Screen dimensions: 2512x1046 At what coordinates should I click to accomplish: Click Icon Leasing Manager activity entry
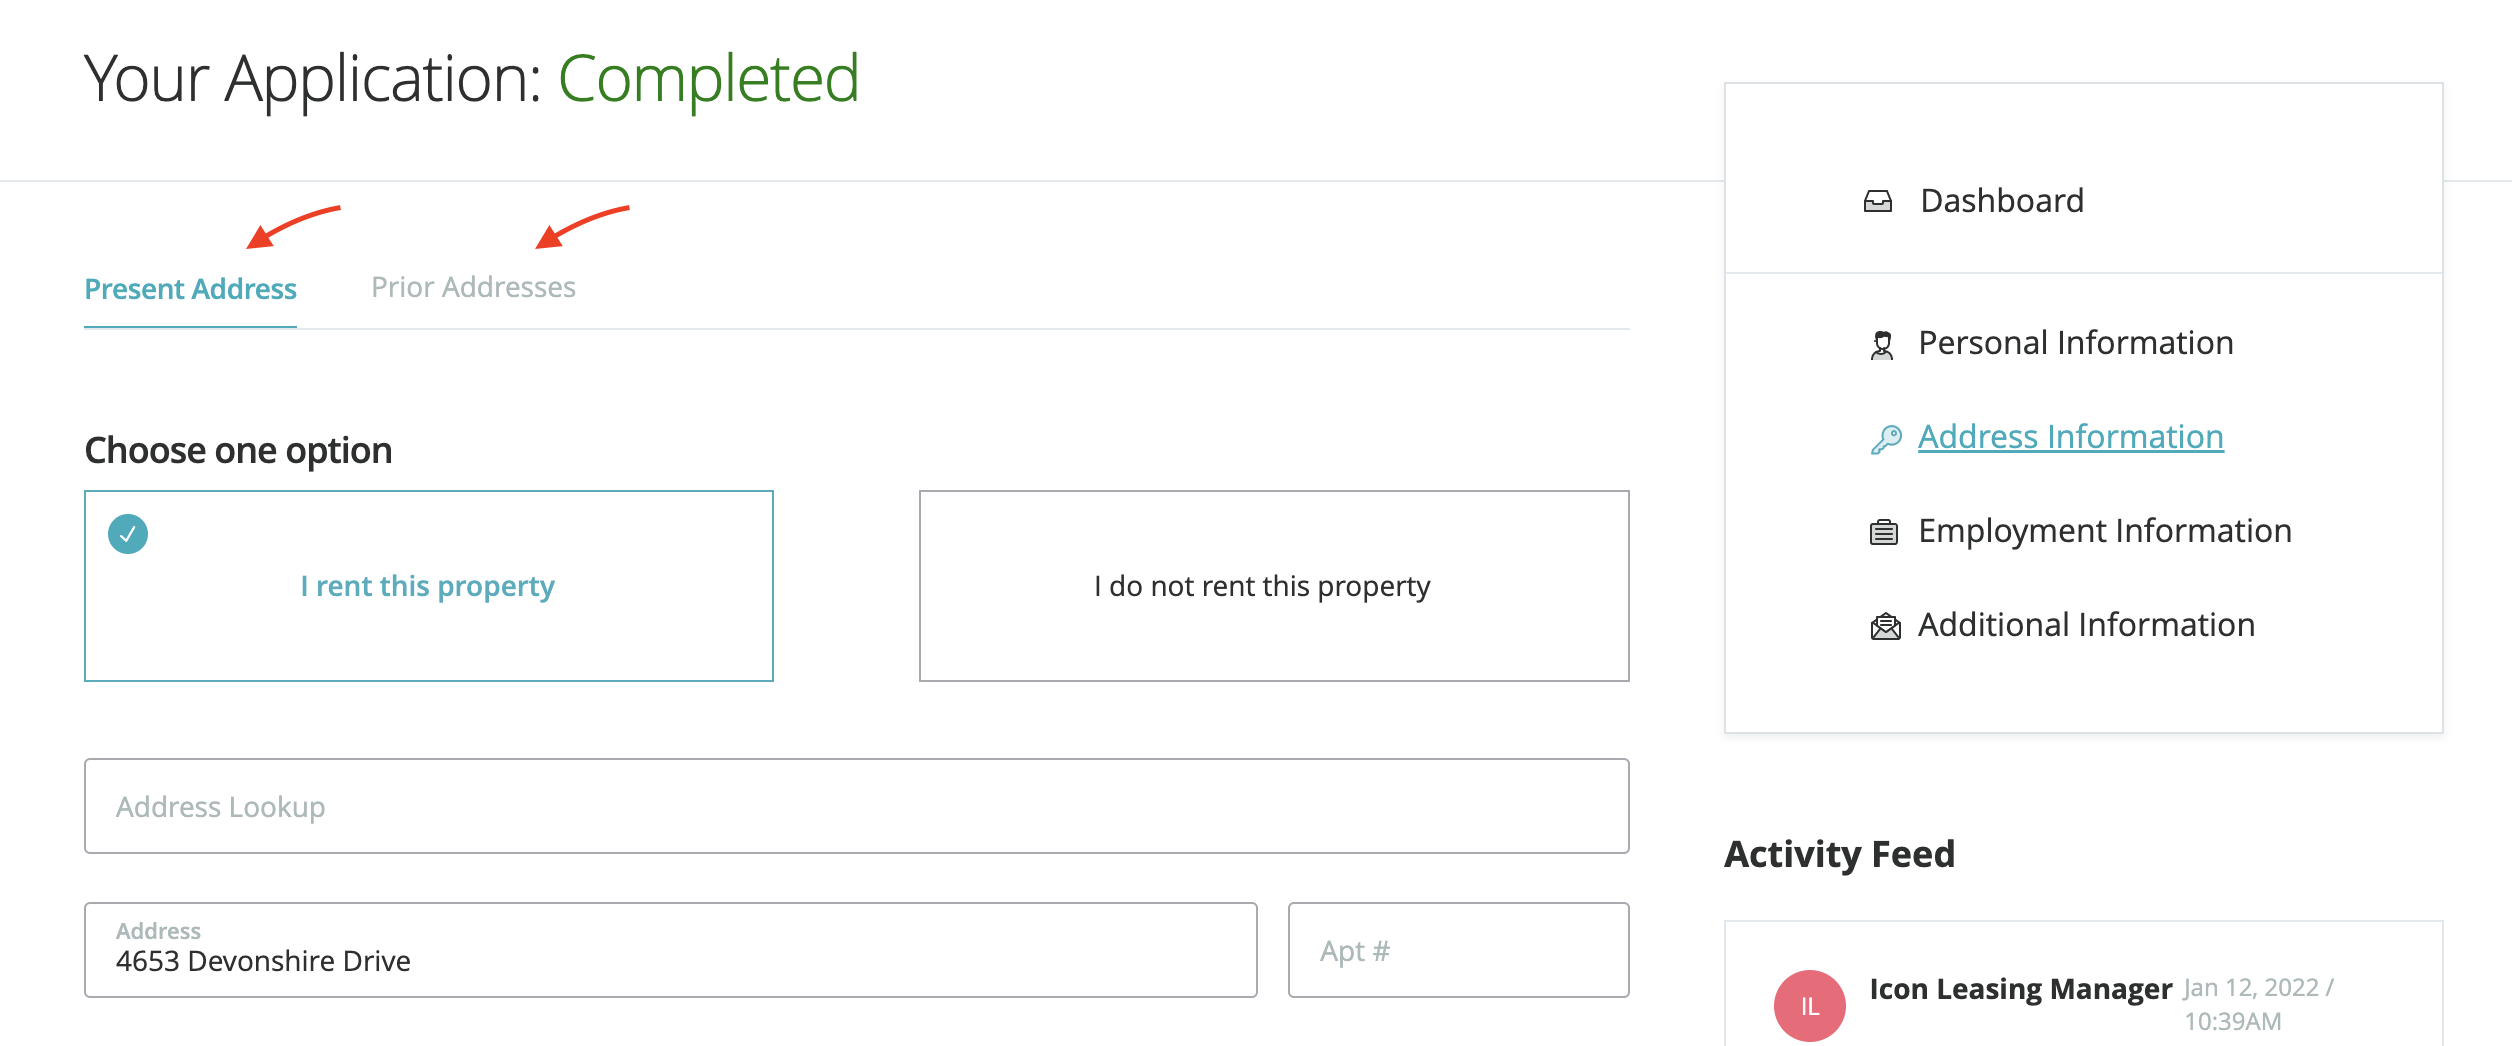coord(2020,989)
